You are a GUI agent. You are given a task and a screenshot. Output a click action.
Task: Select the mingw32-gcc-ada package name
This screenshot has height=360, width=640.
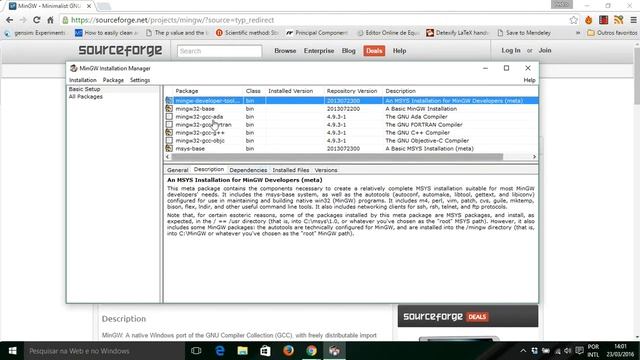[x=199, y=116]
